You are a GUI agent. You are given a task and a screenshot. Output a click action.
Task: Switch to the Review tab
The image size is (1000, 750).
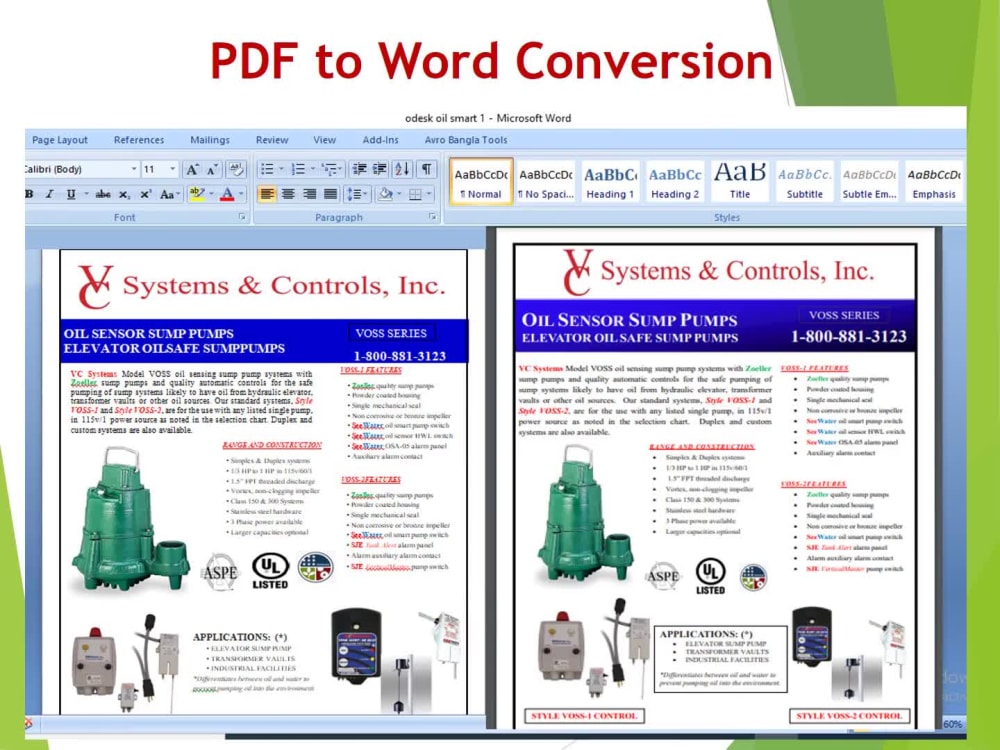(x=272, y=140)
